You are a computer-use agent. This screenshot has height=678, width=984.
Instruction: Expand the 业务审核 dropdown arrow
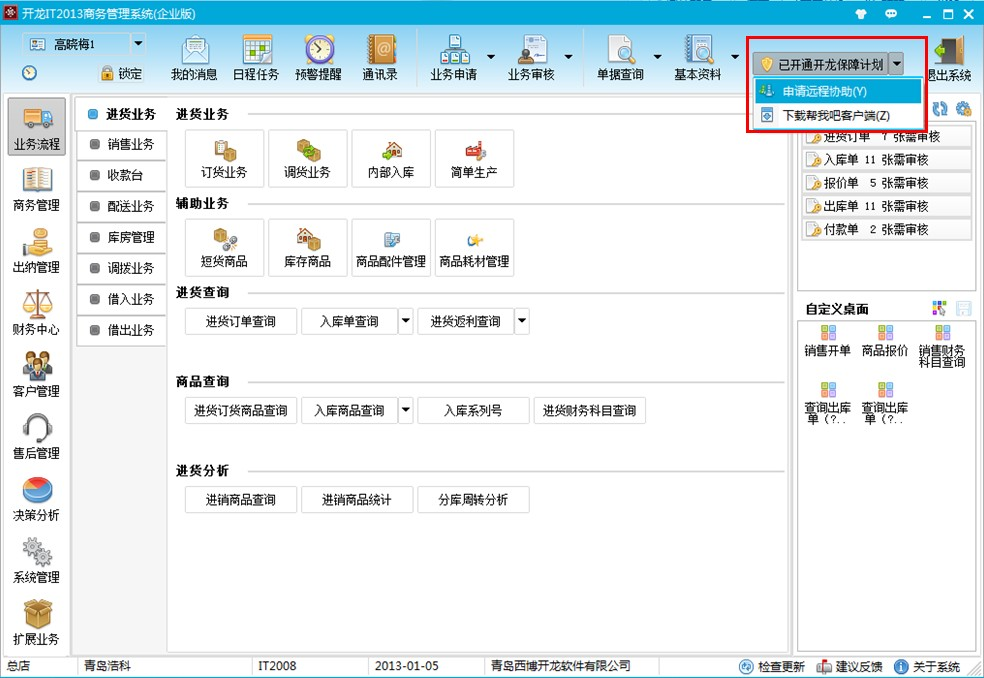(568, 57)
